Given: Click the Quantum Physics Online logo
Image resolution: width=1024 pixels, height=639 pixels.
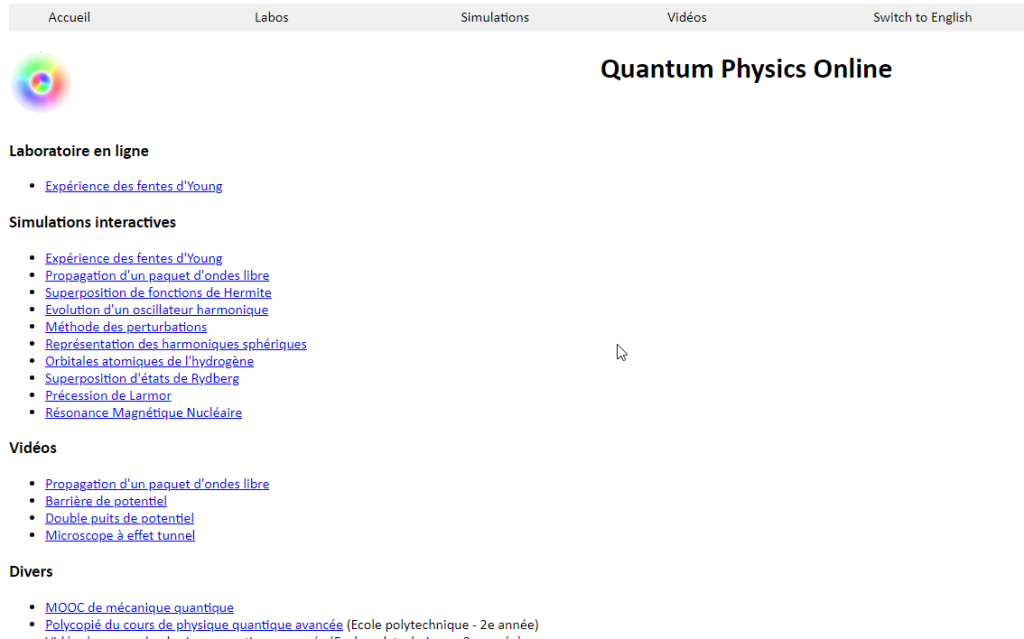Looking at the screenshot, I should (x=40, y=81).
